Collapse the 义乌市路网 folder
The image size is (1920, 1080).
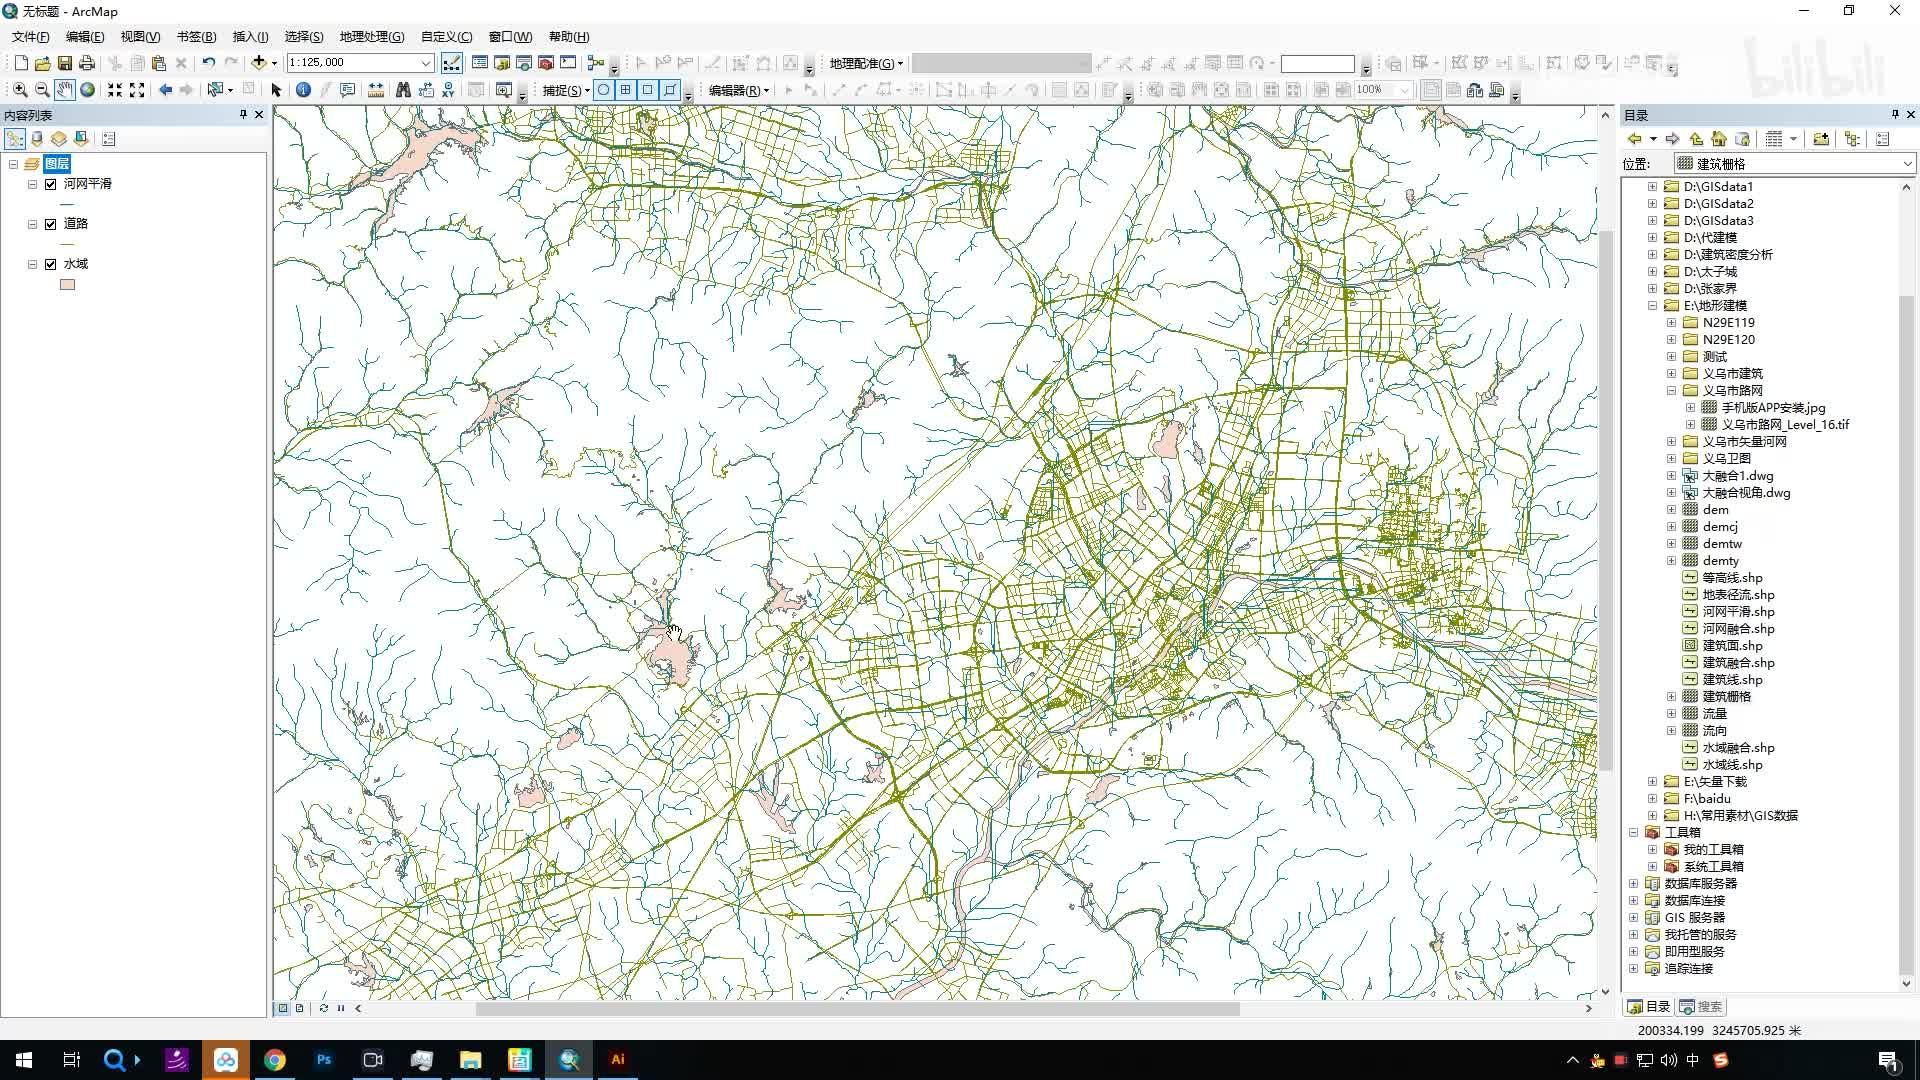click(x=1671, y=391)
